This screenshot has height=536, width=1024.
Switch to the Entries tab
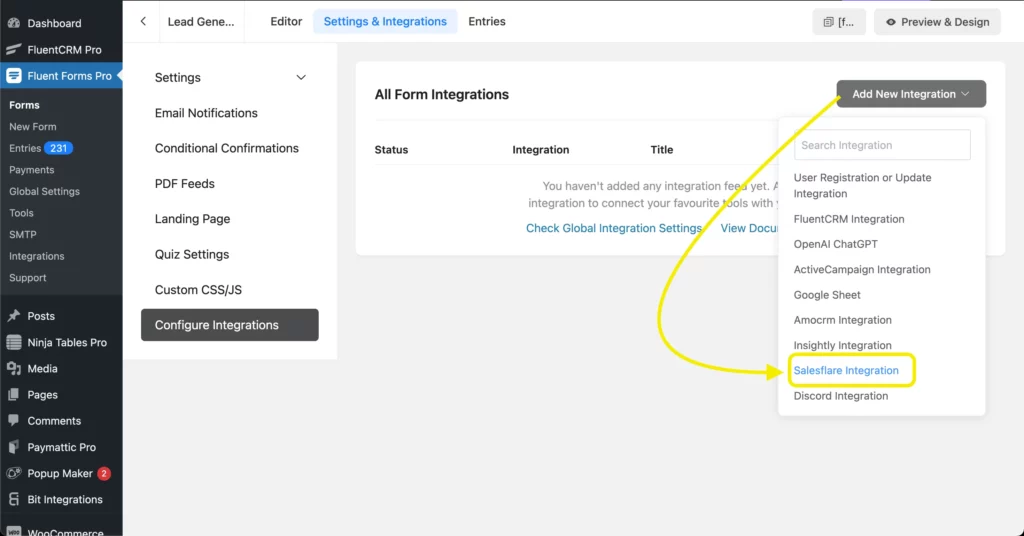487,22
